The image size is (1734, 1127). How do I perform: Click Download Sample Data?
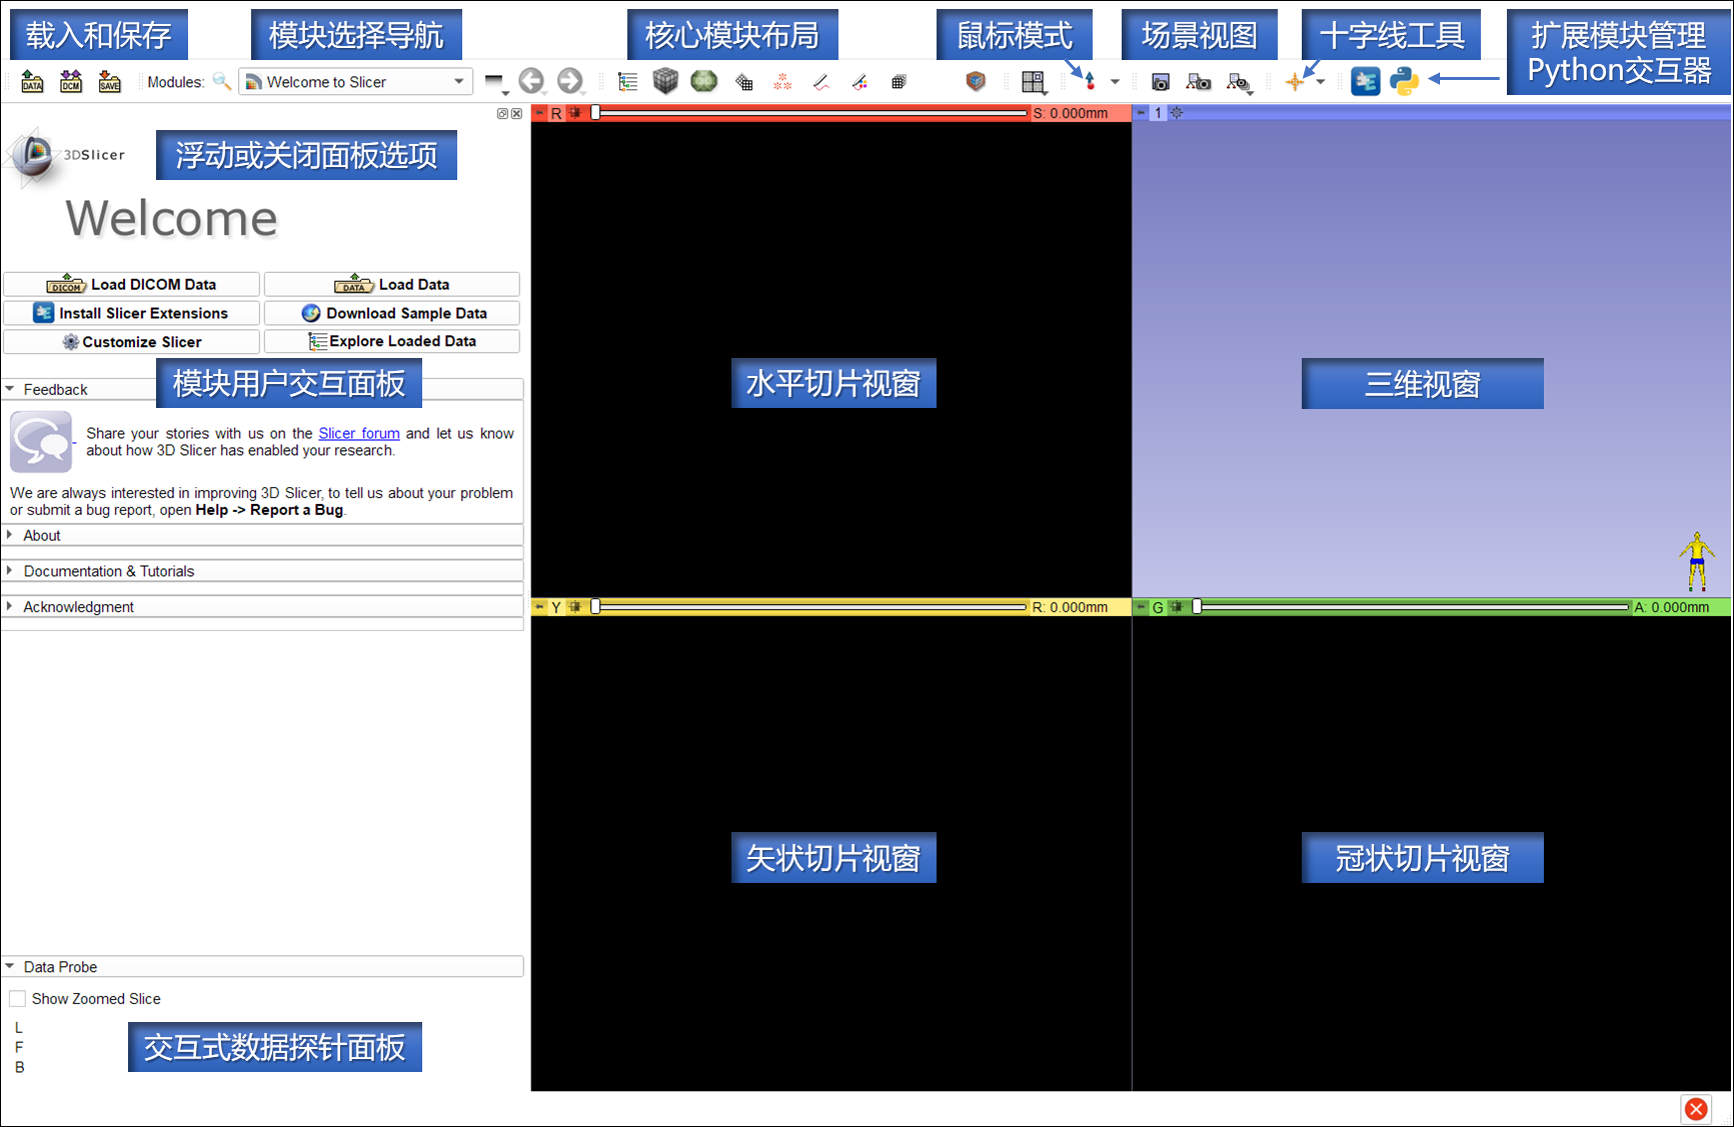[x=392, y=313]
